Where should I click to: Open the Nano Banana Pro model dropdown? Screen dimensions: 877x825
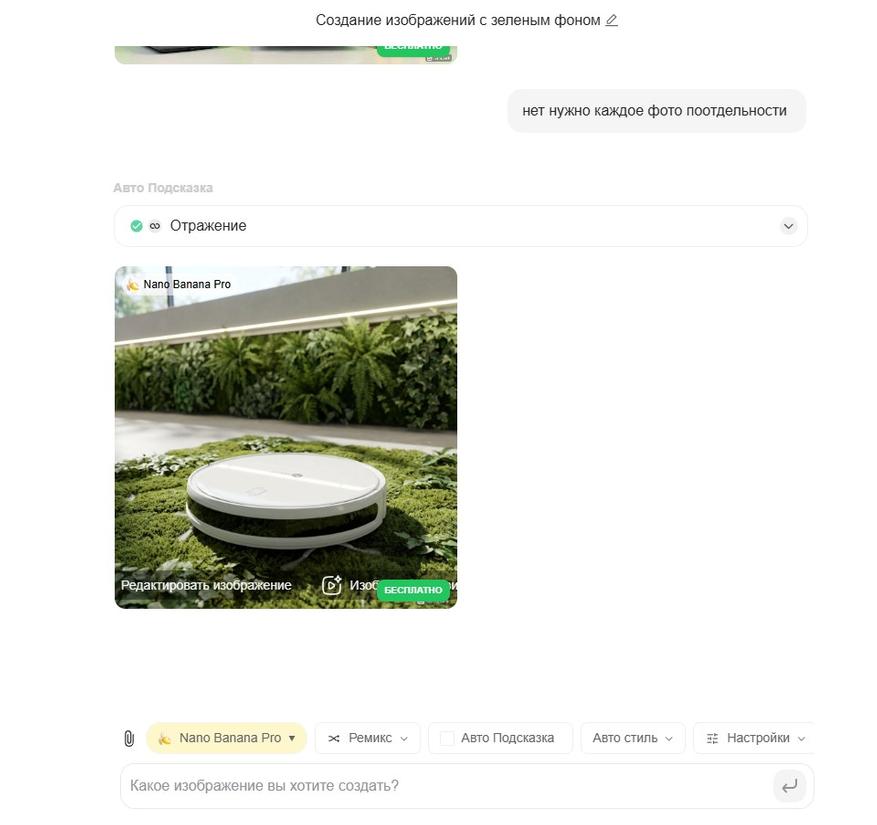227,738
